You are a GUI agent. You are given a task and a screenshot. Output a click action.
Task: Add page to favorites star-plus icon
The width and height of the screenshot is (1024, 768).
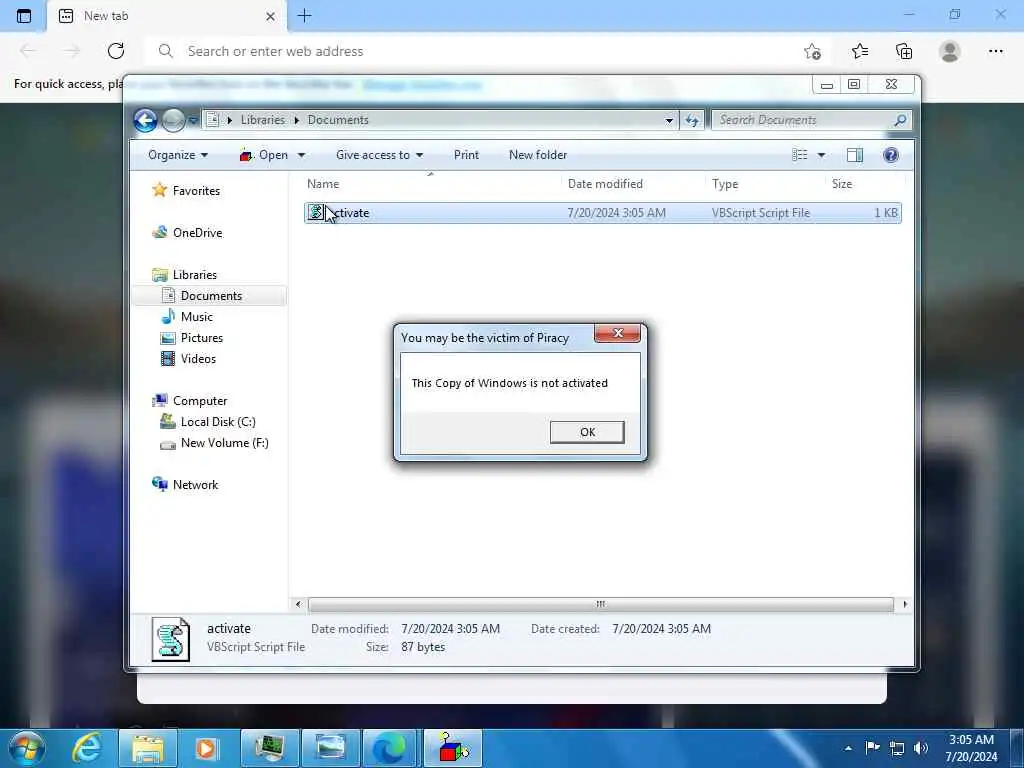[812, 51]
